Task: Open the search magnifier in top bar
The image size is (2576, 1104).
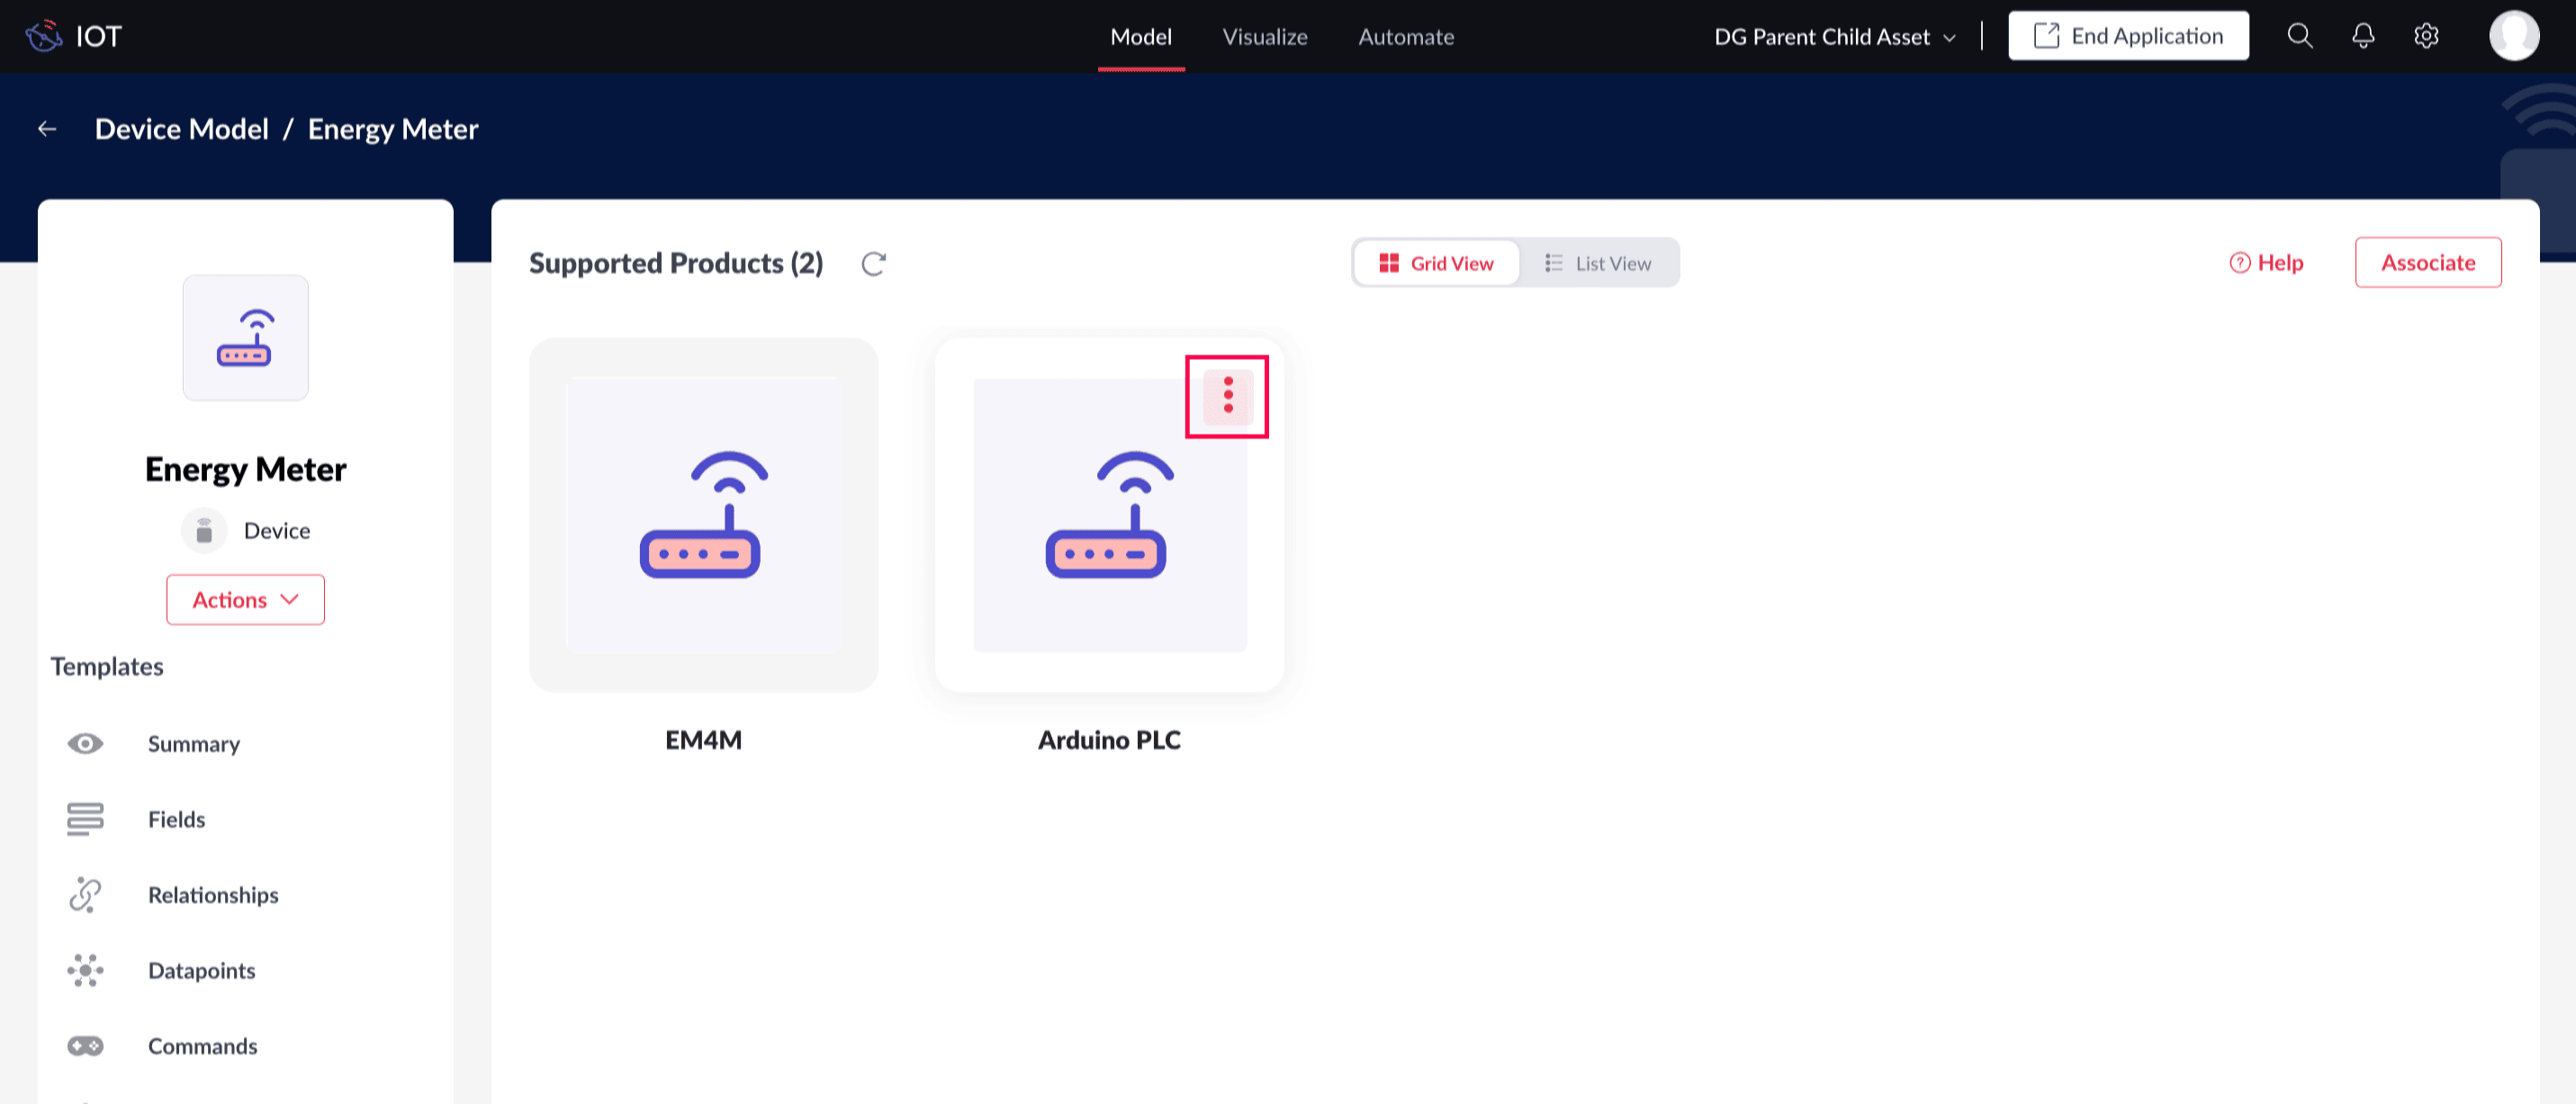Action: [2299, 37]
